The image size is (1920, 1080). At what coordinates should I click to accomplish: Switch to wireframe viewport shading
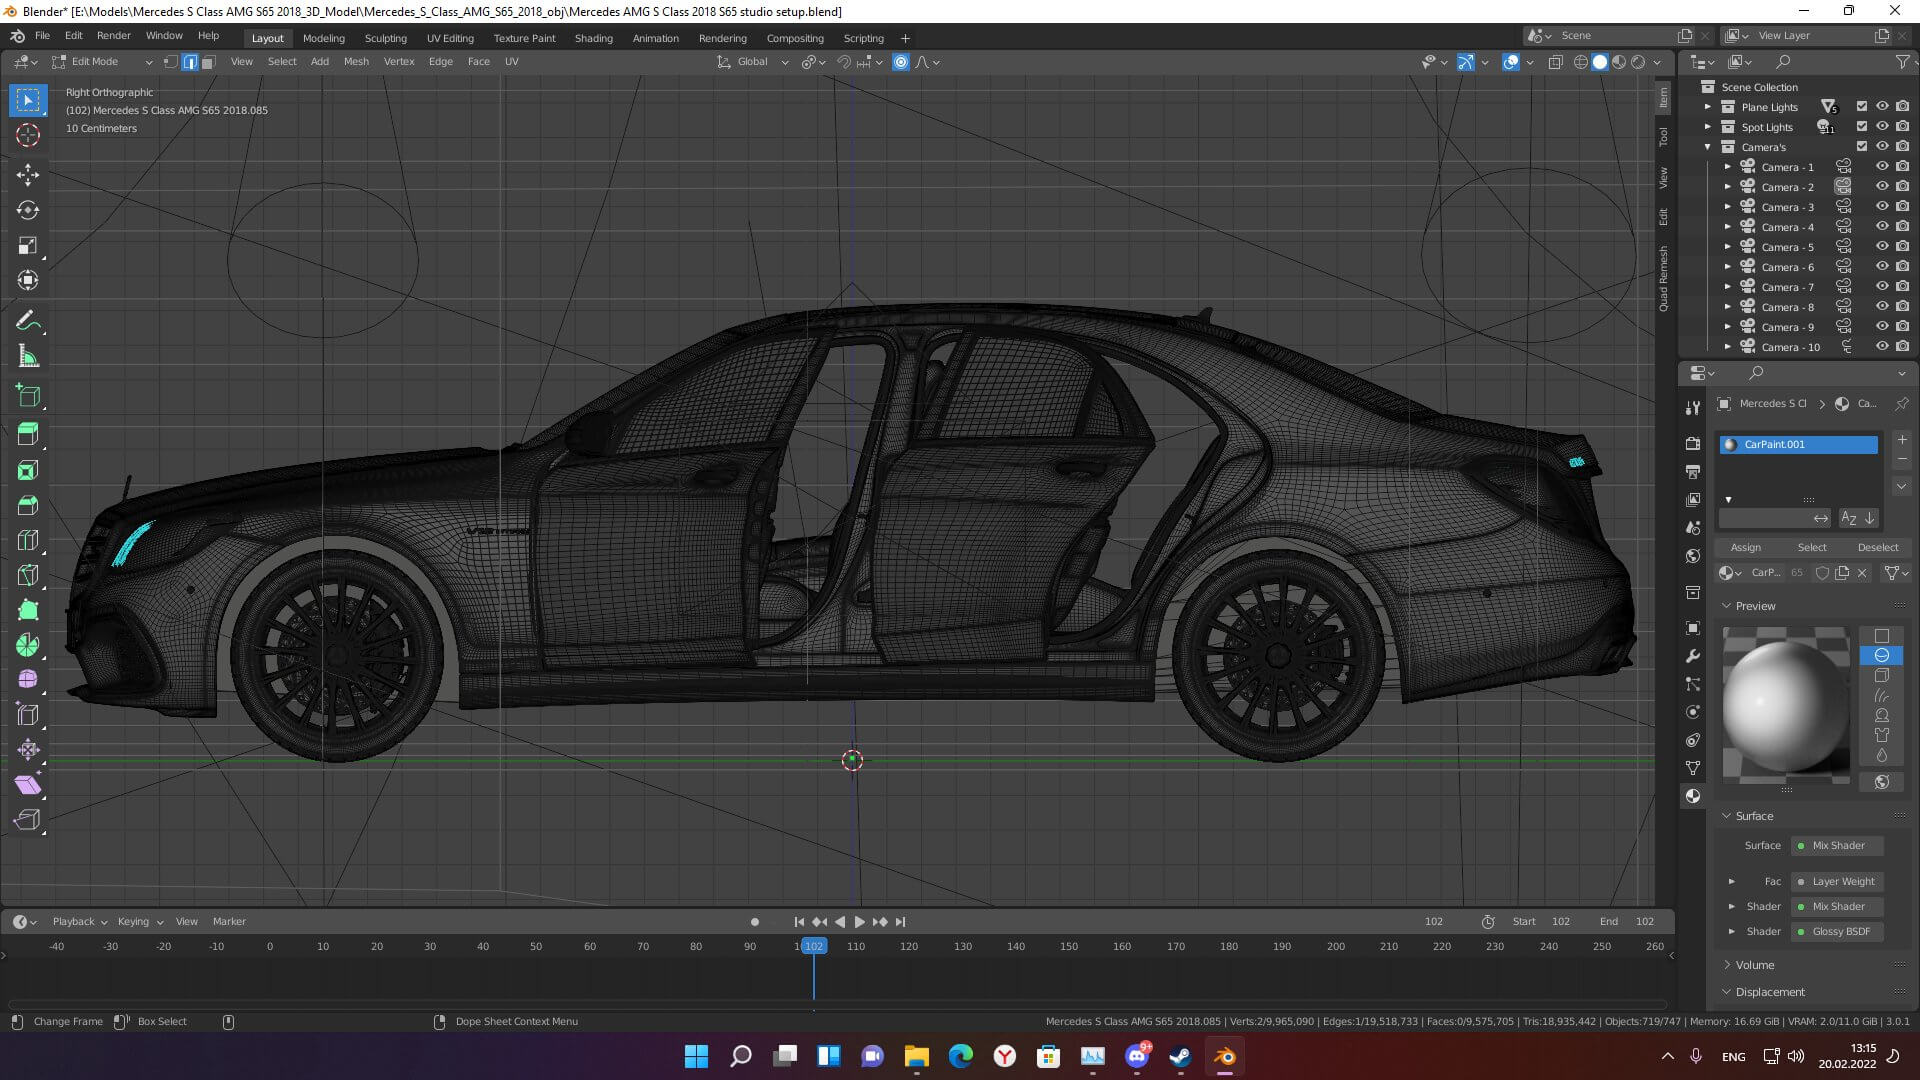pos(1581,62)
